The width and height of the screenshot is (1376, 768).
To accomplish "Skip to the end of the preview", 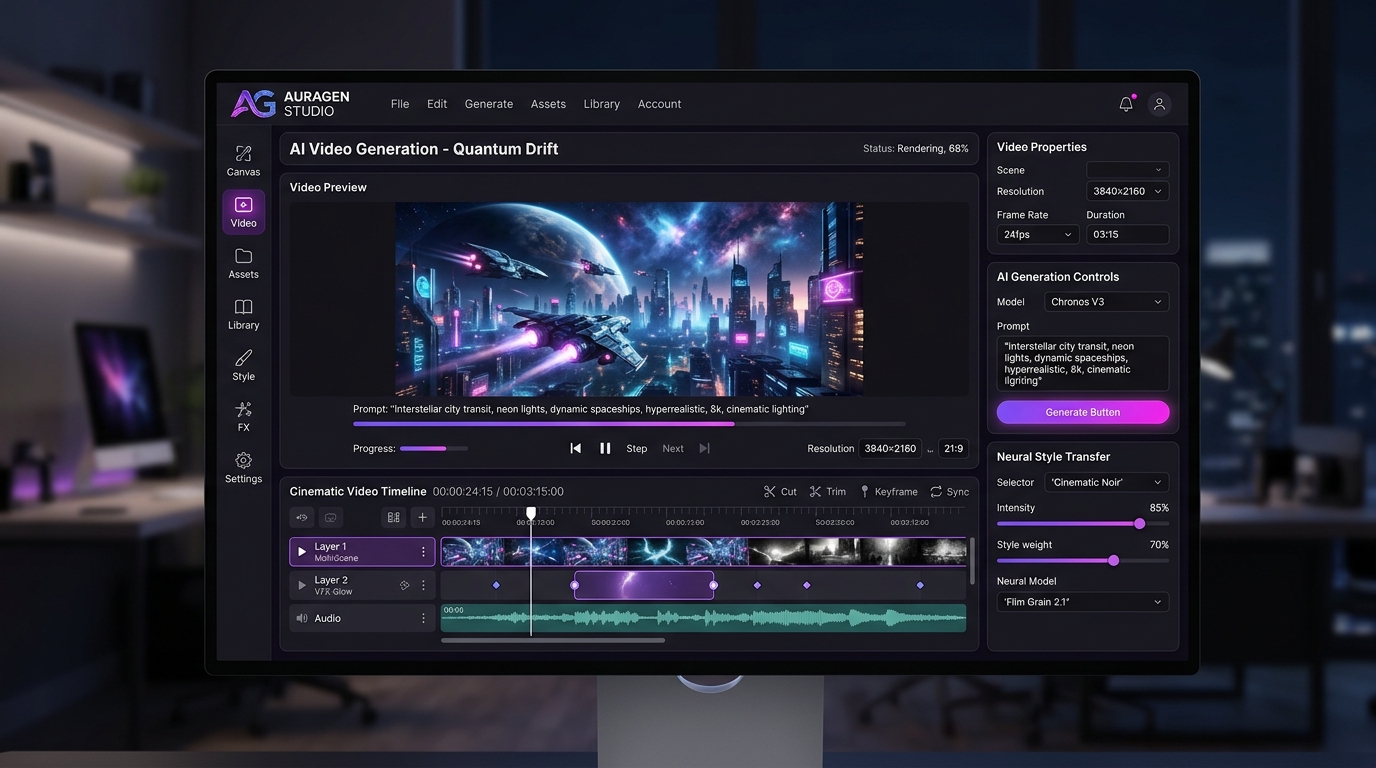I will [x=705, y=448].
